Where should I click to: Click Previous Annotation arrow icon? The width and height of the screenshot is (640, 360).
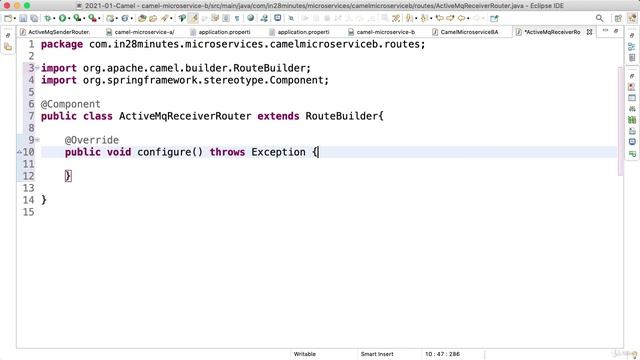(424, 18)
